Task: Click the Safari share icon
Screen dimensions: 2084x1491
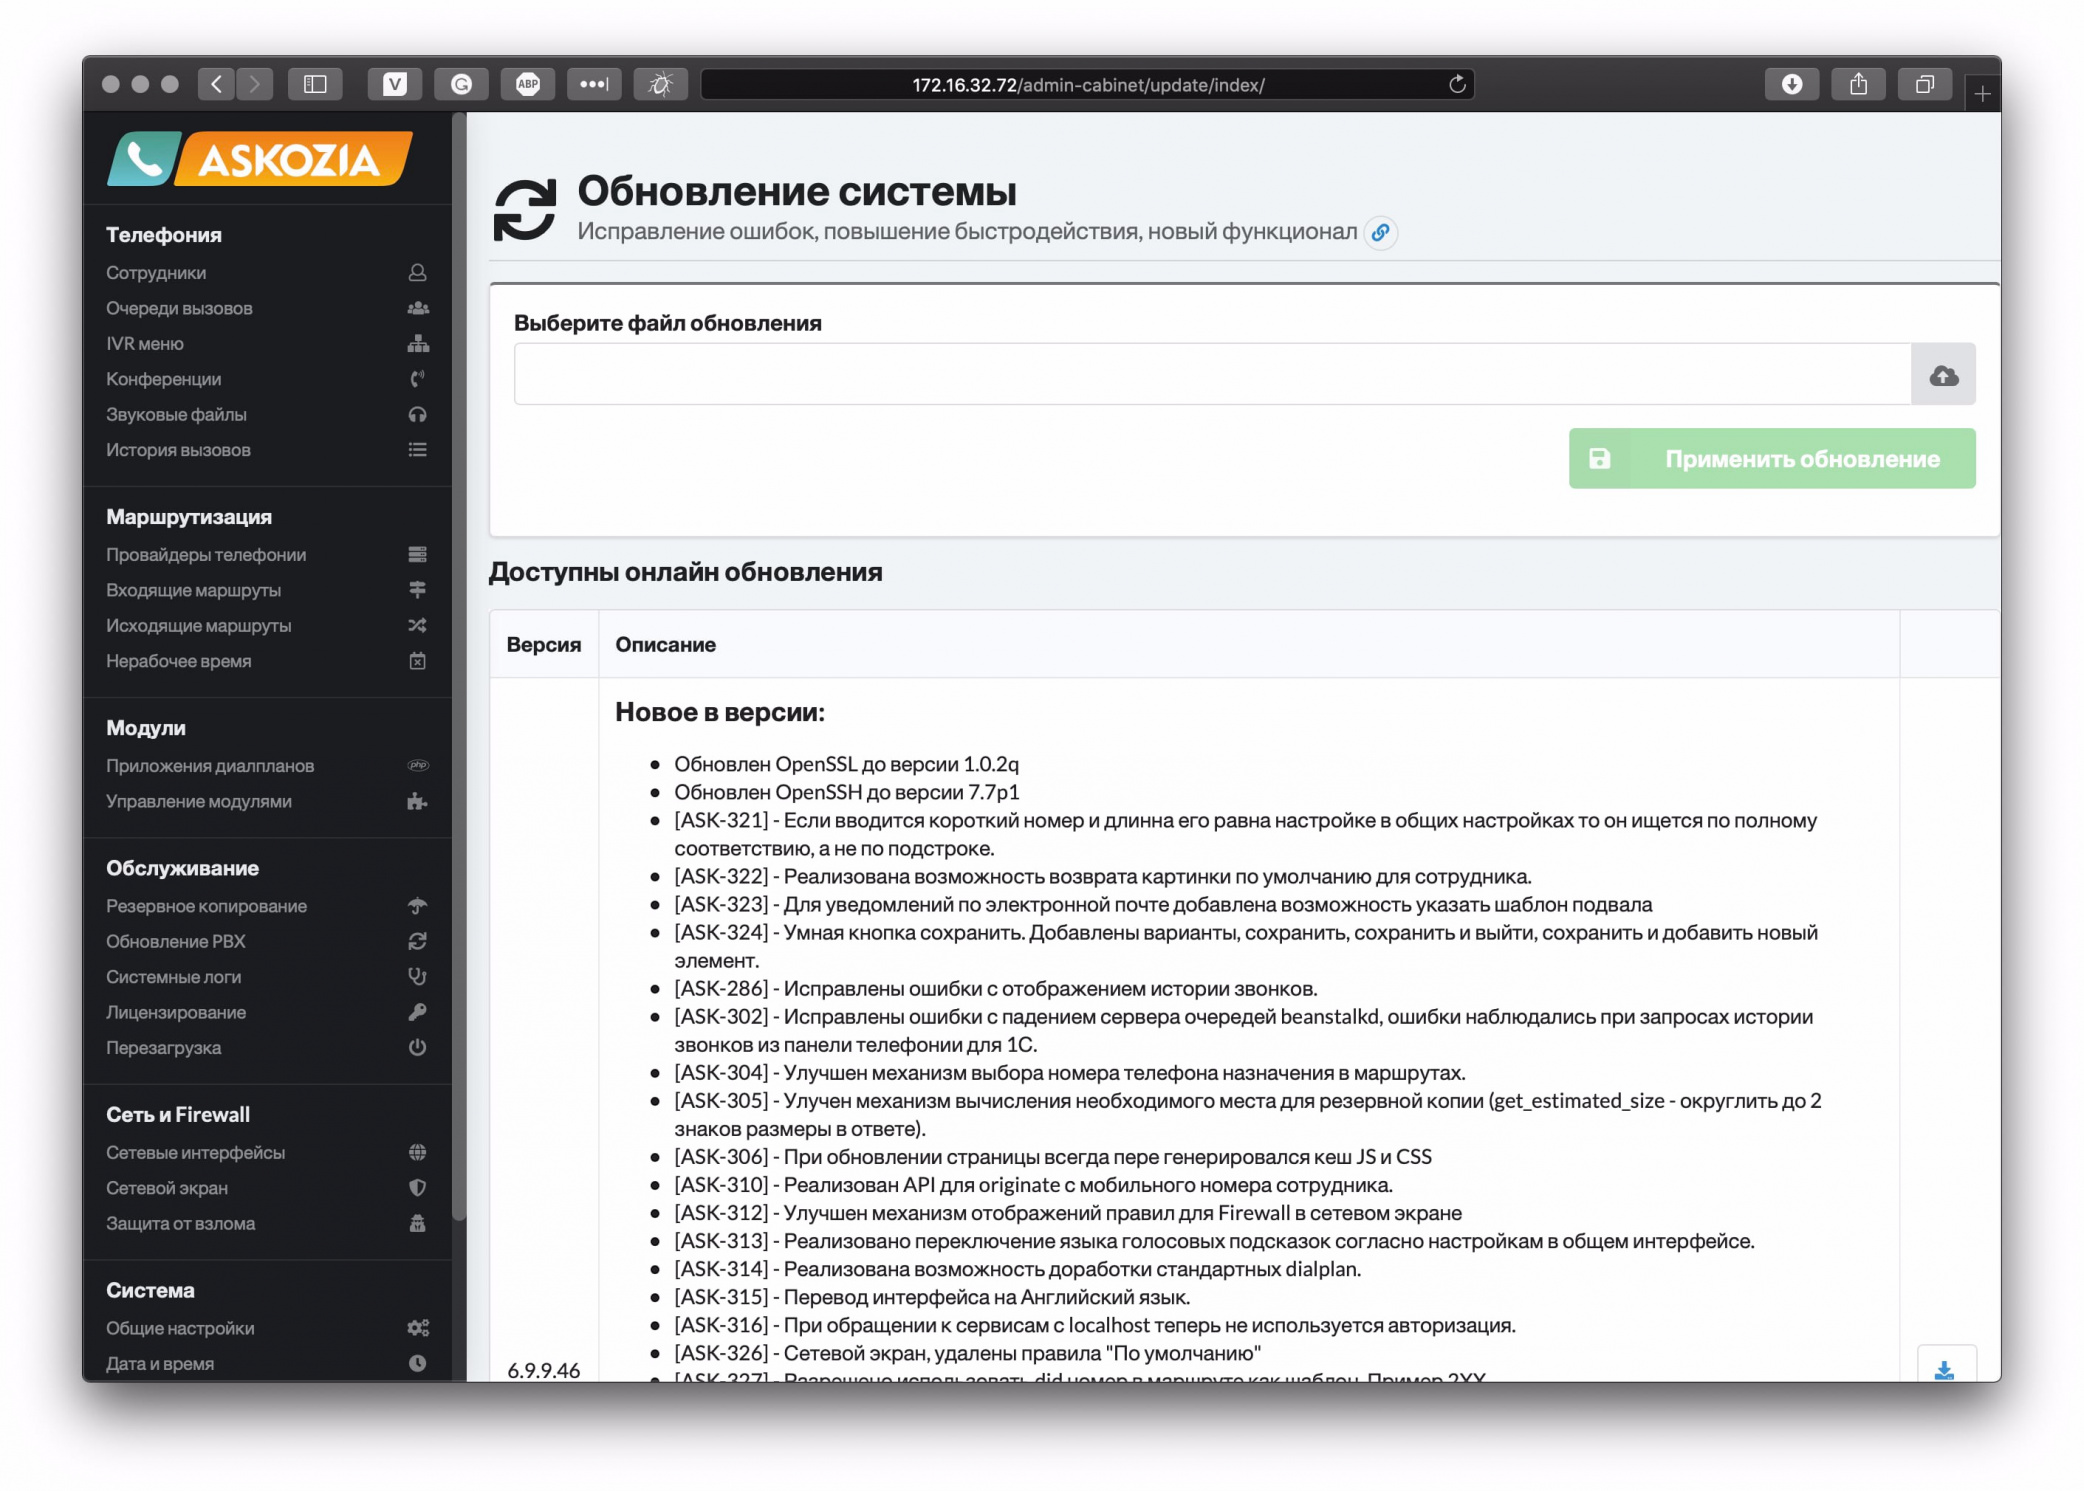Action: tap(1857, 84)
